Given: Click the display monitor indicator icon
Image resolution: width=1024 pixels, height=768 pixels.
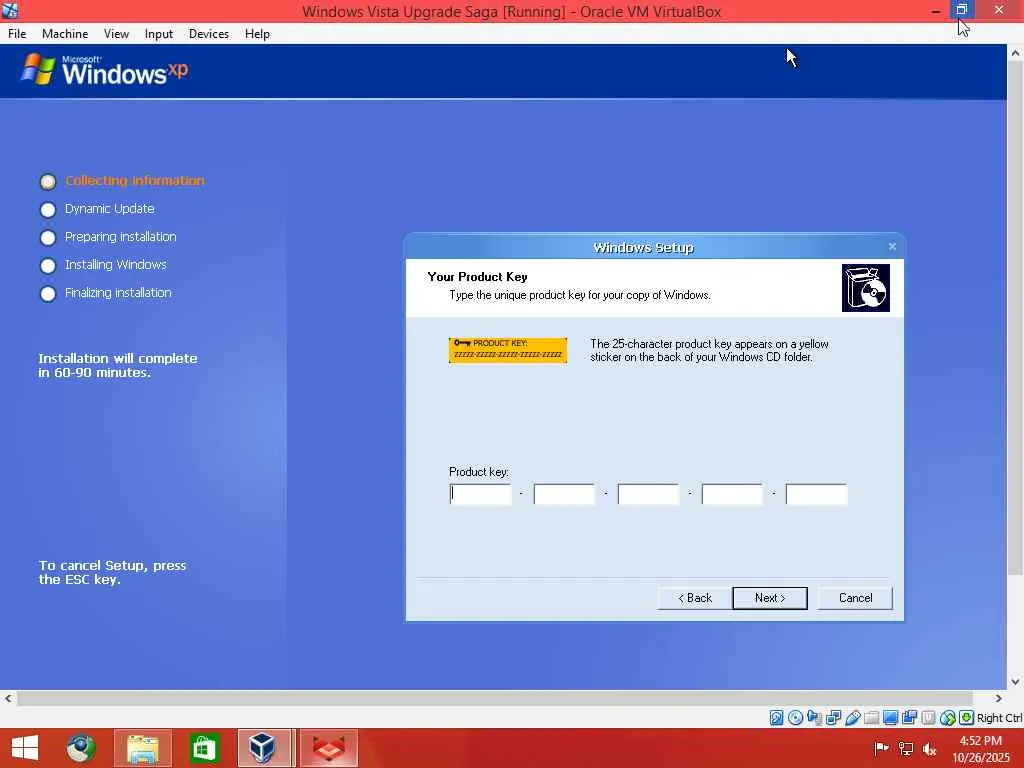Looking at the screenshot, I should pos(890,718).
